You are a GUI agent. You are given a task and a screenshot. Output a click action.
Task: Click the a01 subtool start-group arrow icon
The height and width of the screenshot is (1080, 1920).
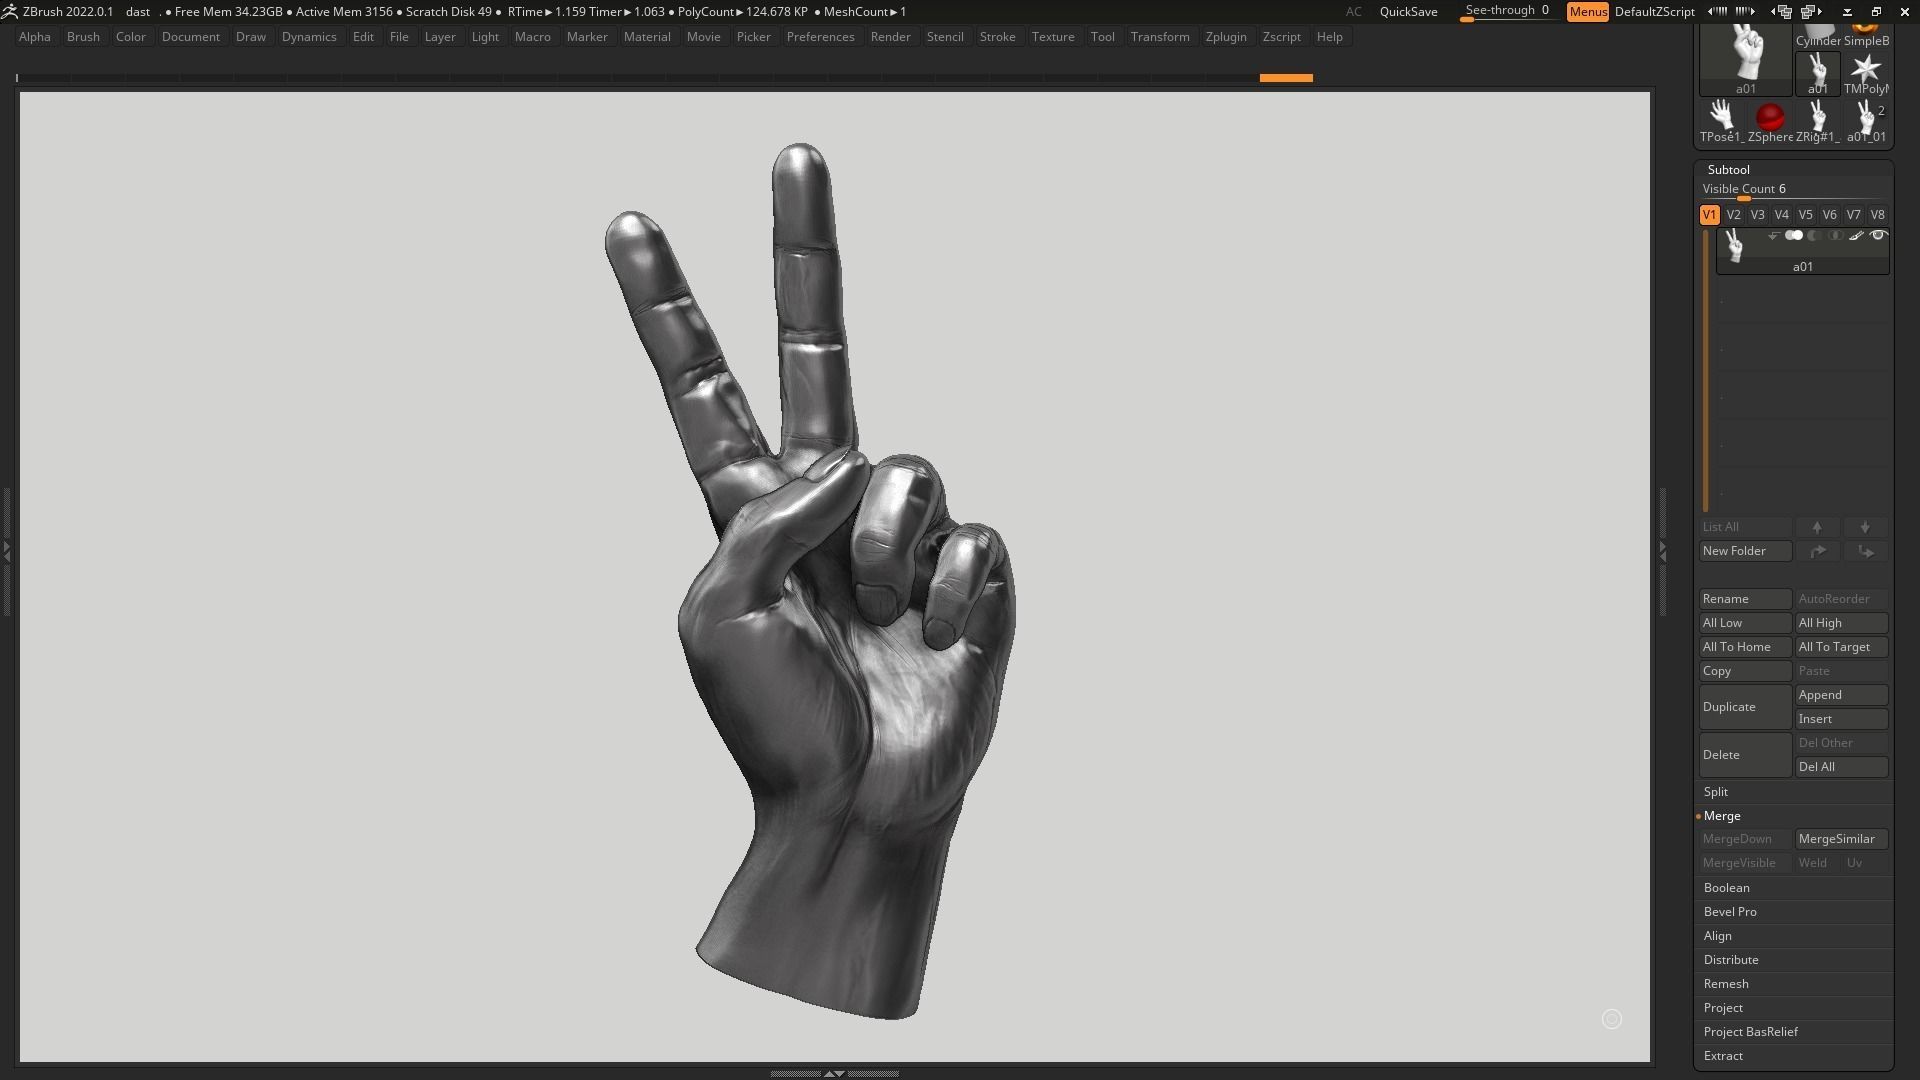click(1773, 236)
